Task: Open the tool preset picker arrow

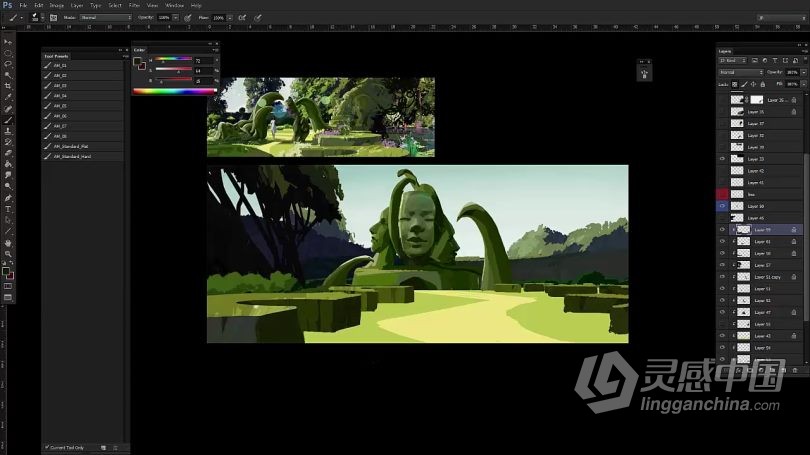Action: (x=22, y=18)
